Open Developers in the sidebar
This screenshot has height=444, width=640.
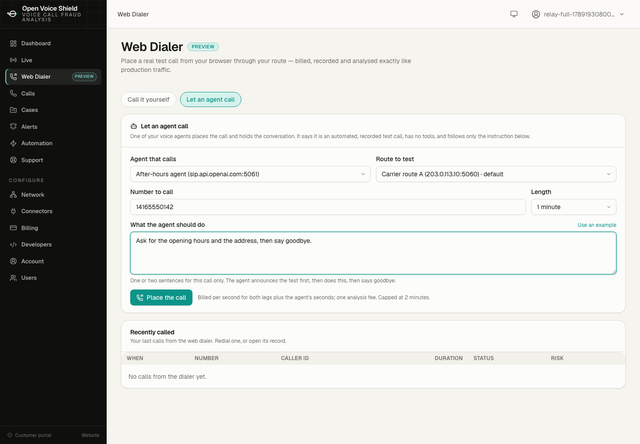(53, 244)
